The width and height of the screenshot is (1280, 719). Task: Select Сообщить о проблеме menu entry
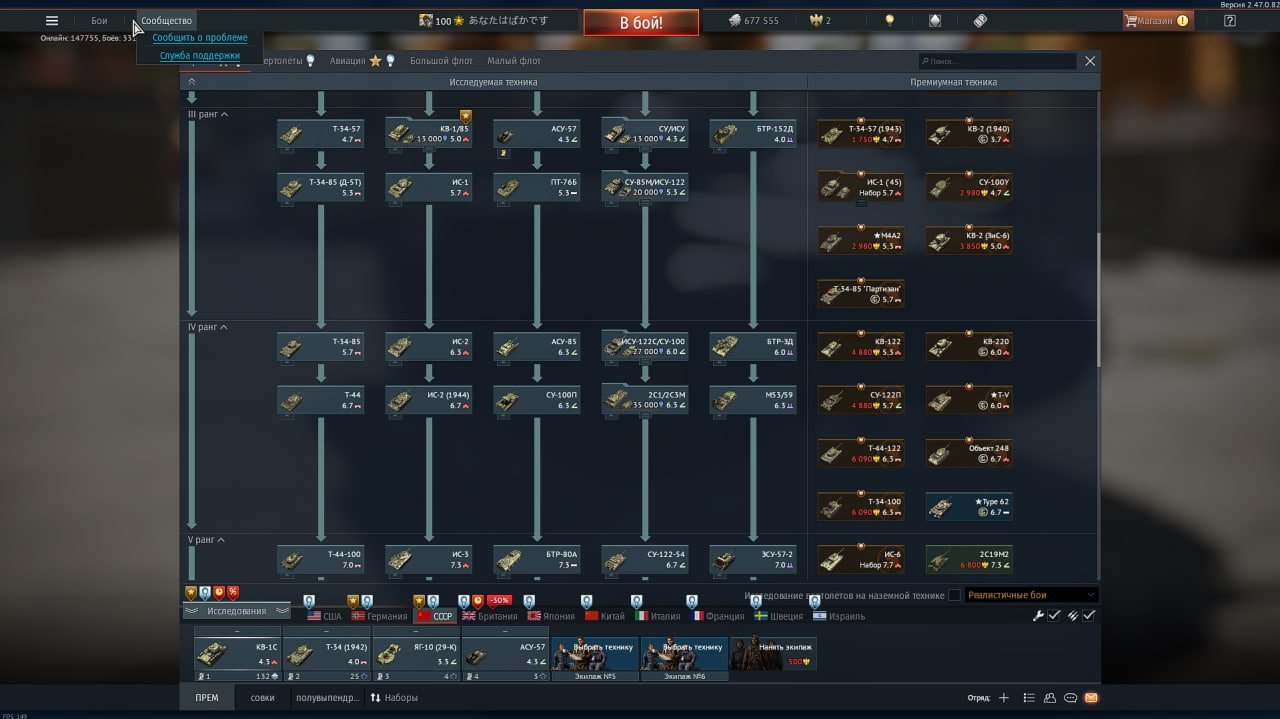tap(200, 38)
